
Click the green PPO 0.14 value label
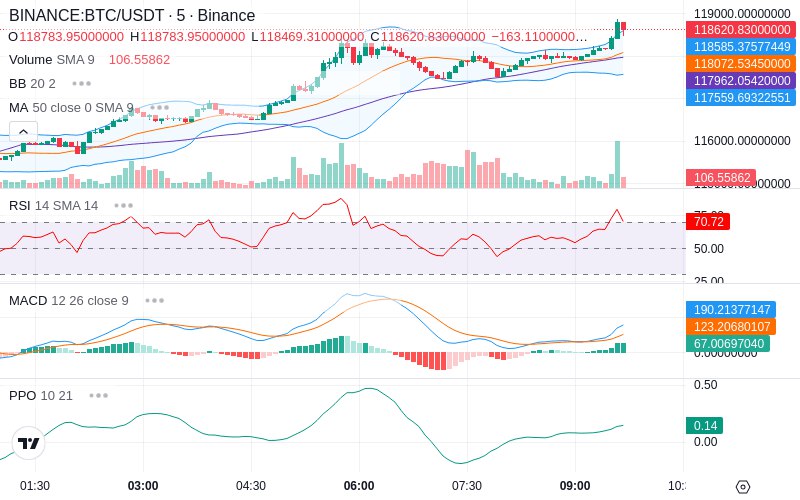point(705,426)
